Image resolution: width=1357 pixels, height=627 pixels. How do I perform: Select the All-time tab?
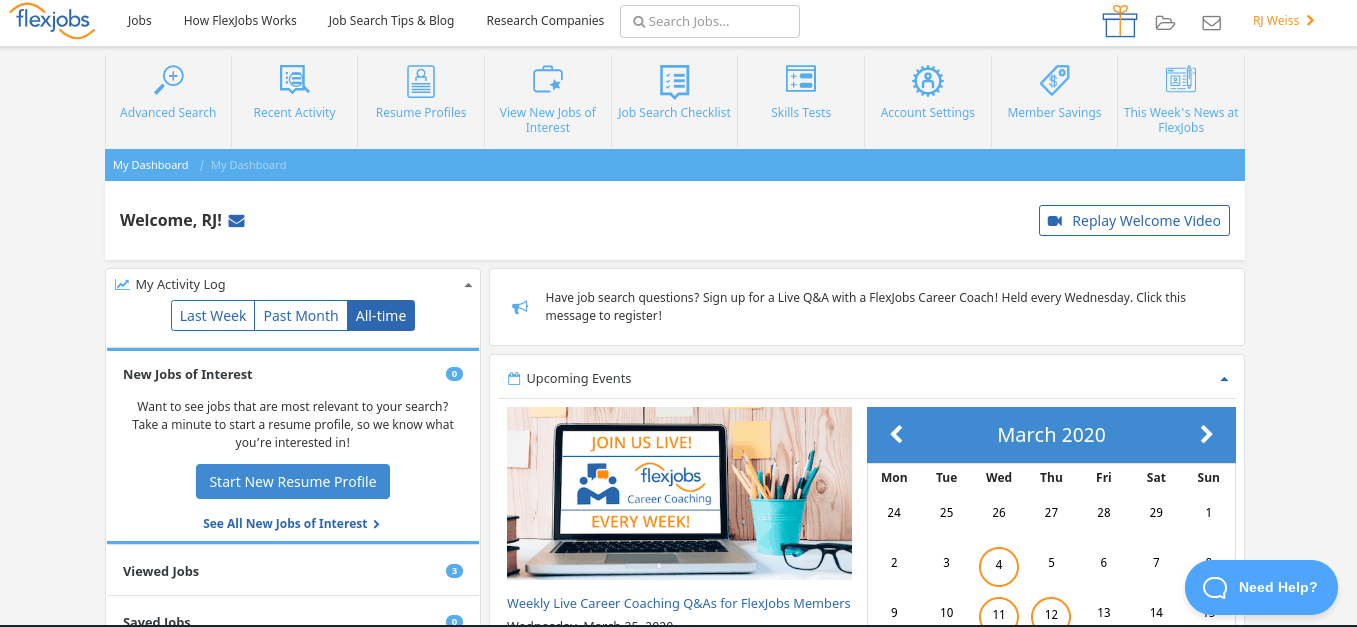pyautogui.click(x=381, y=316)
